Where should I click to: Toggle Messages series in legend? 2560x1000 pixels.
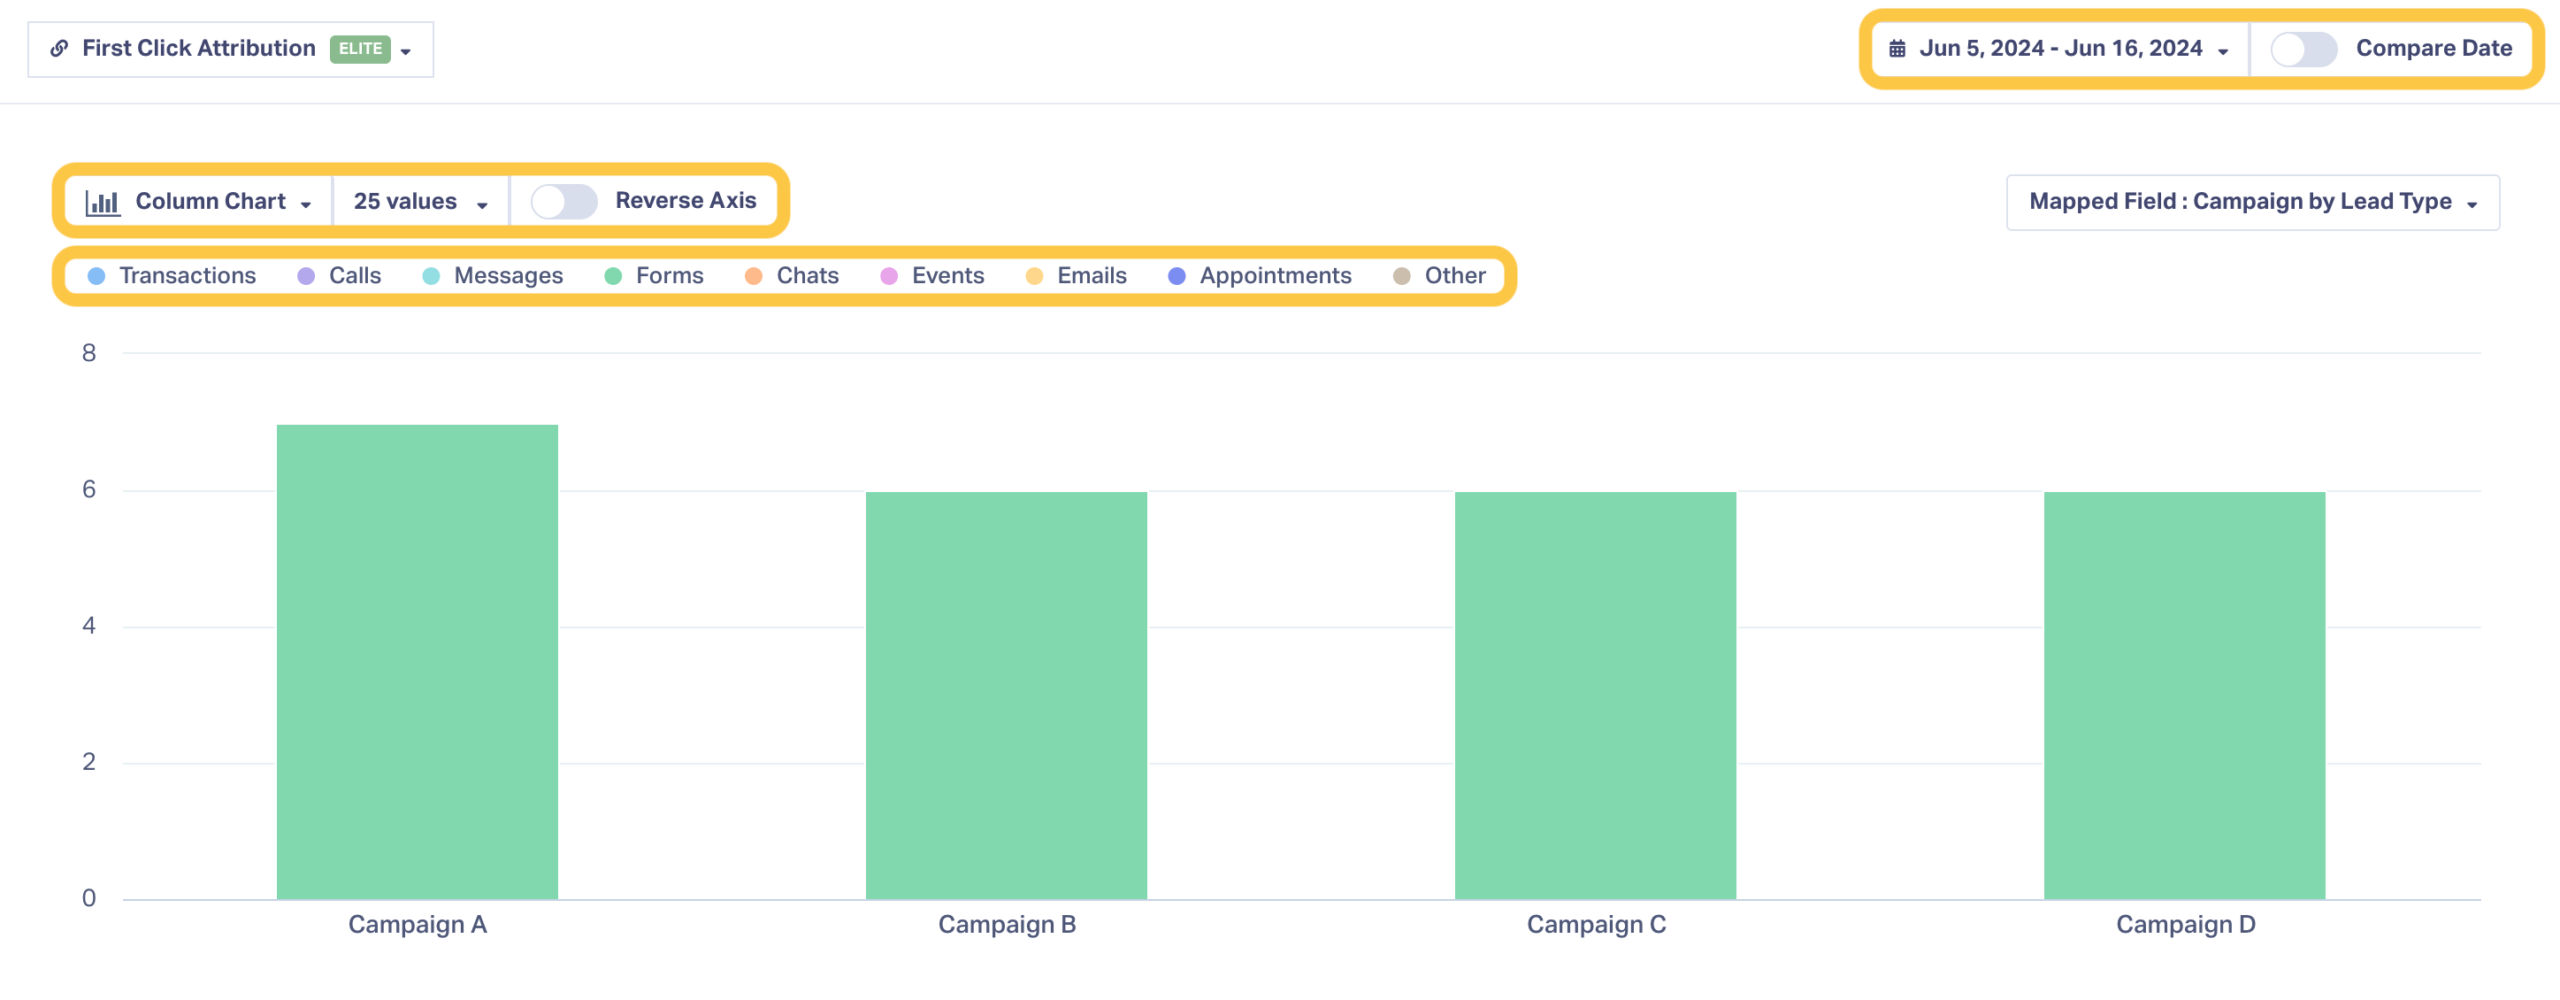coord(493,276)
